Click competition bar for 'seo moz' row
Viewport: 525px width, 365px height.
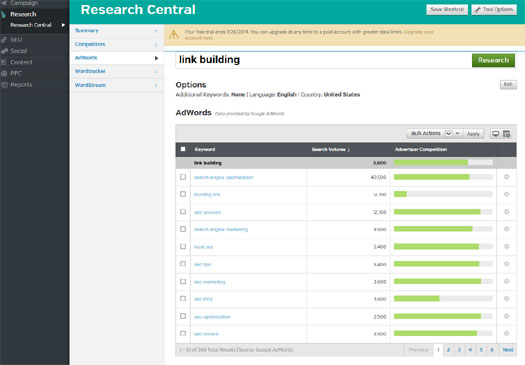point(443,298)
